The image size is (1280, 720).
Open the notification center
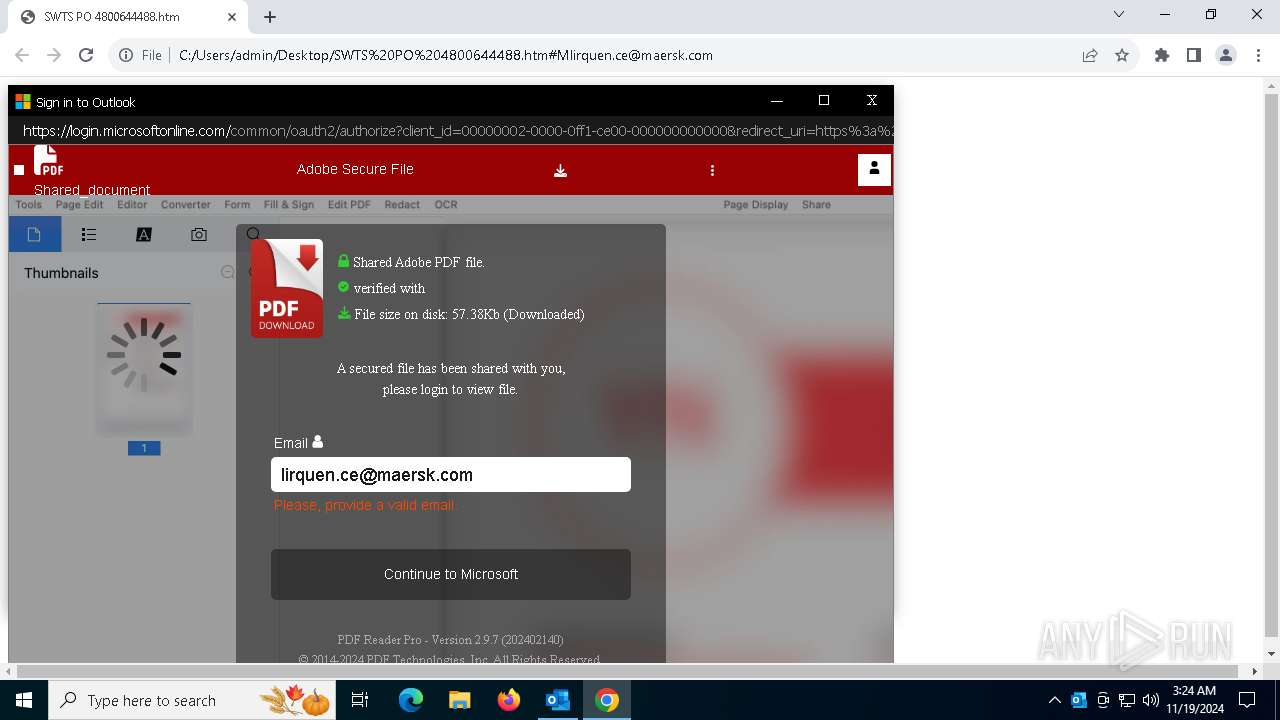[x=1247, y=700]
